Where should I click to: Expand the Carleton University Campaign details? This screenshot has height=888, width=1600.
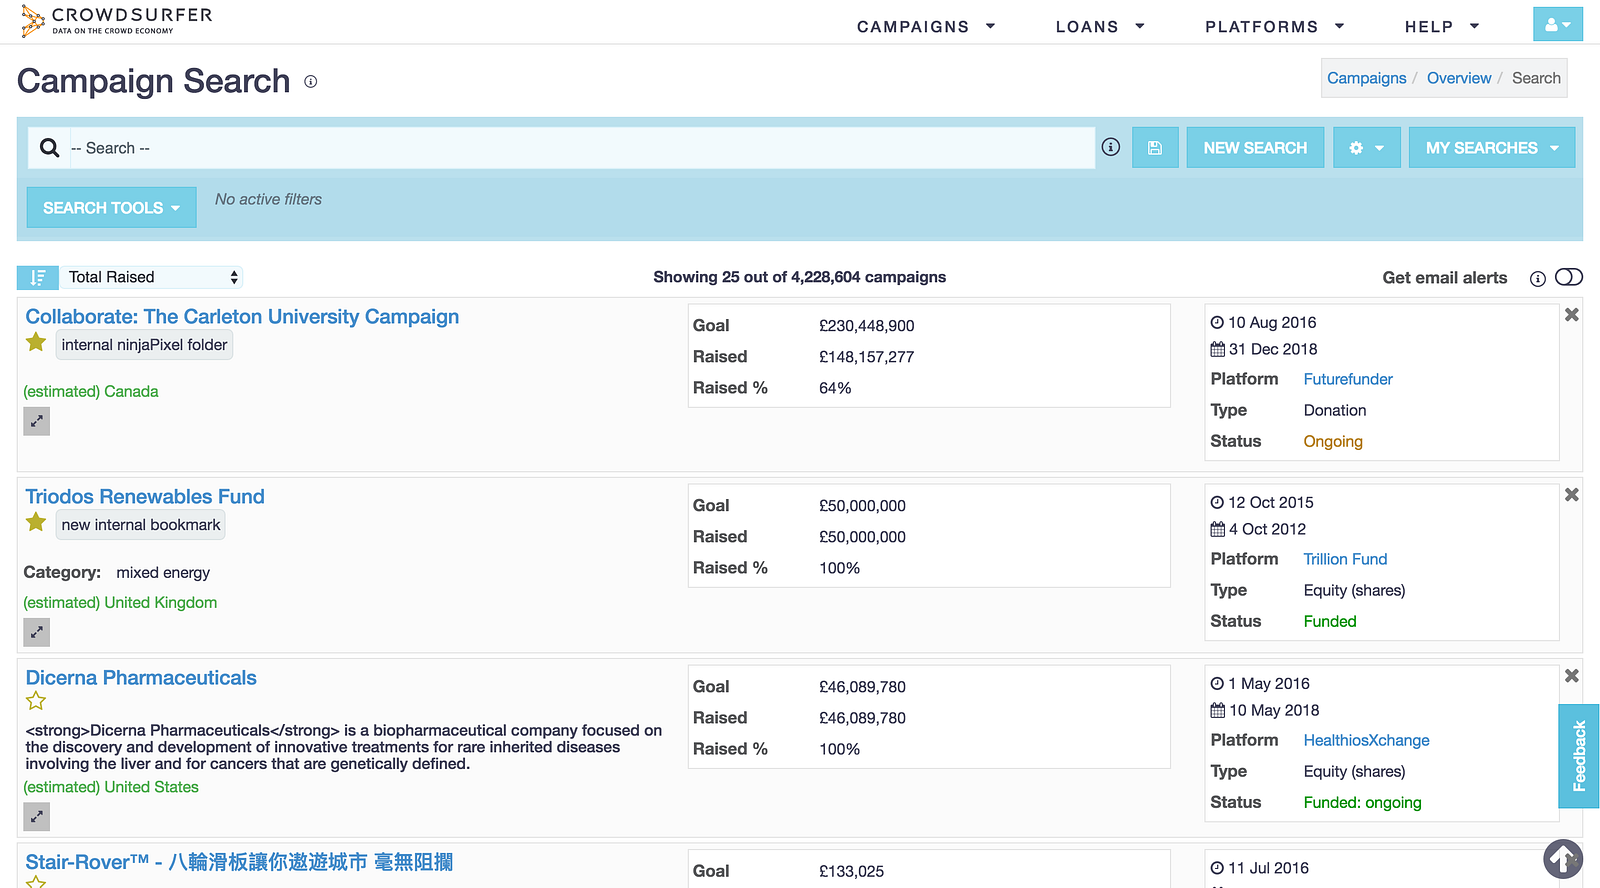[37, 421]
